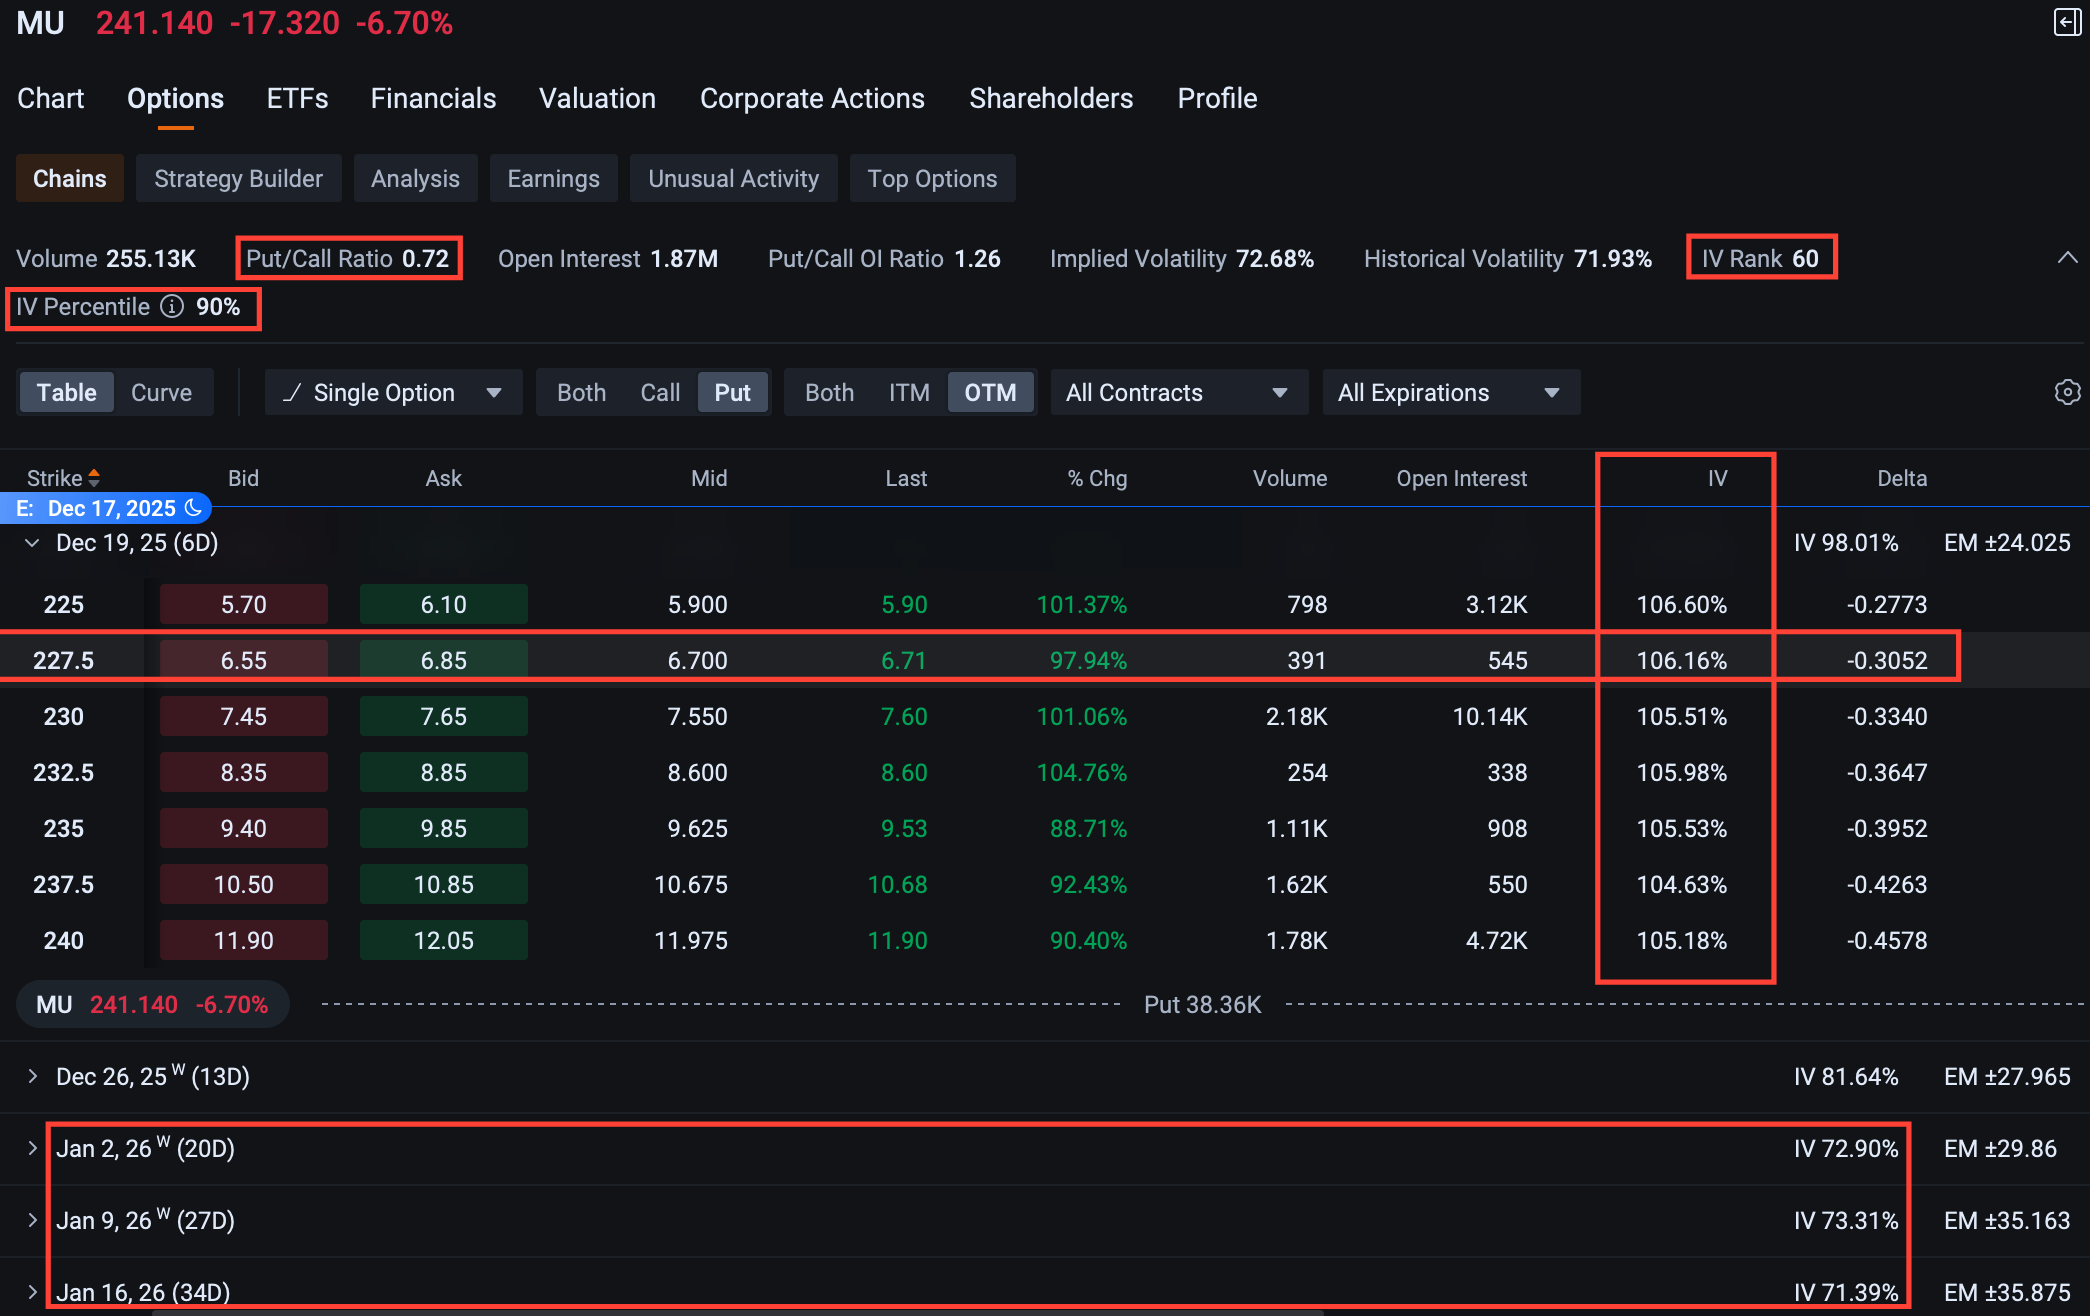Collapse the stats summary with up chevron

pos(2067,258)
